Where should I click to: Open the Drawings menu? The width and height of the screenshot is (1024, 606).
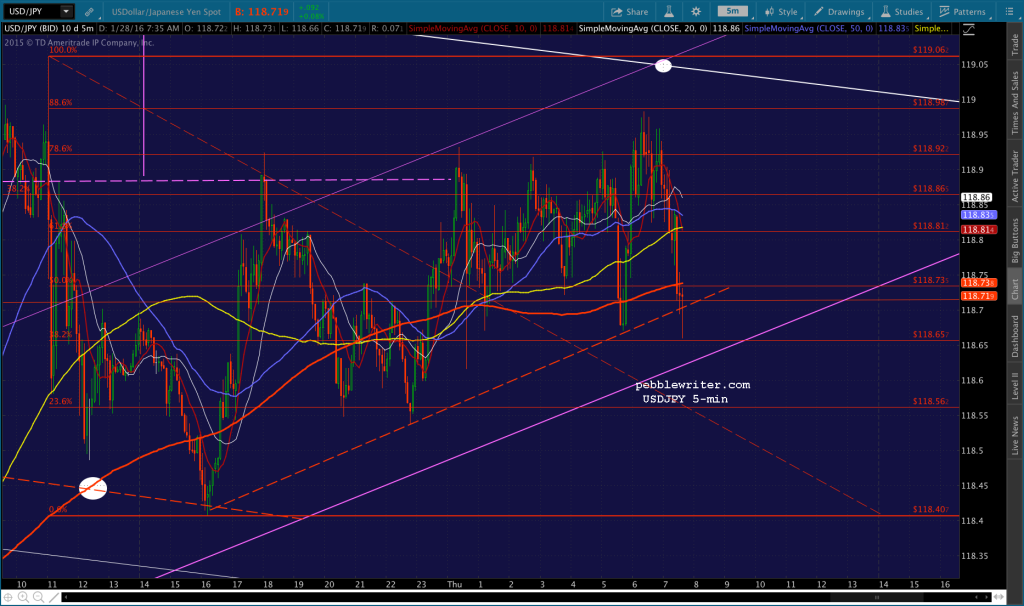click(839, 12)
